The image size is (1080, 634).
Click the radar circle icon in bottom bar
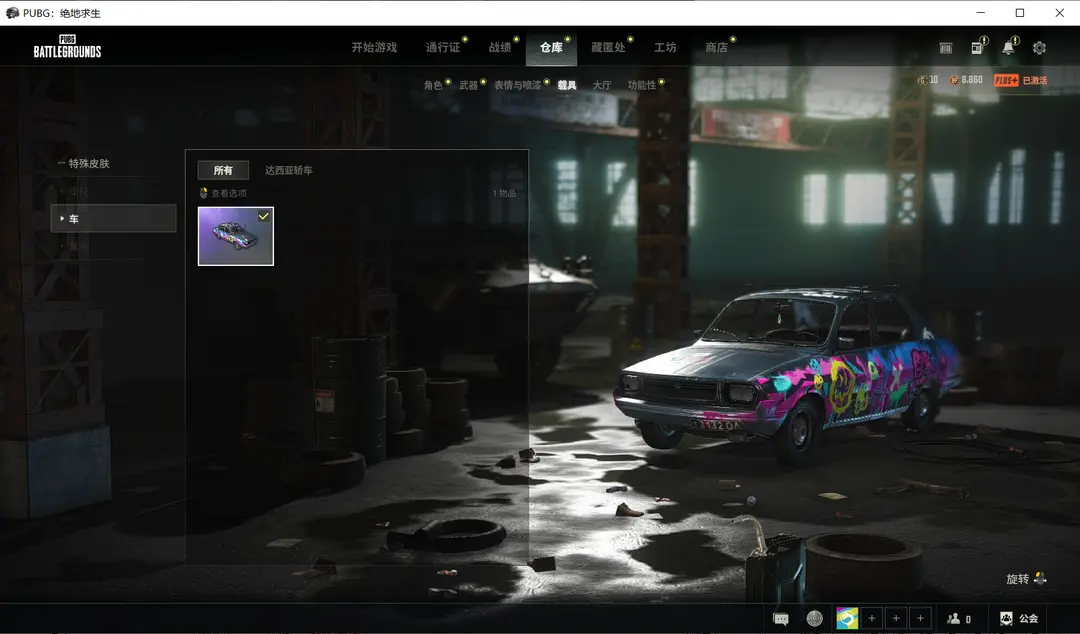(x=815, y=619)
